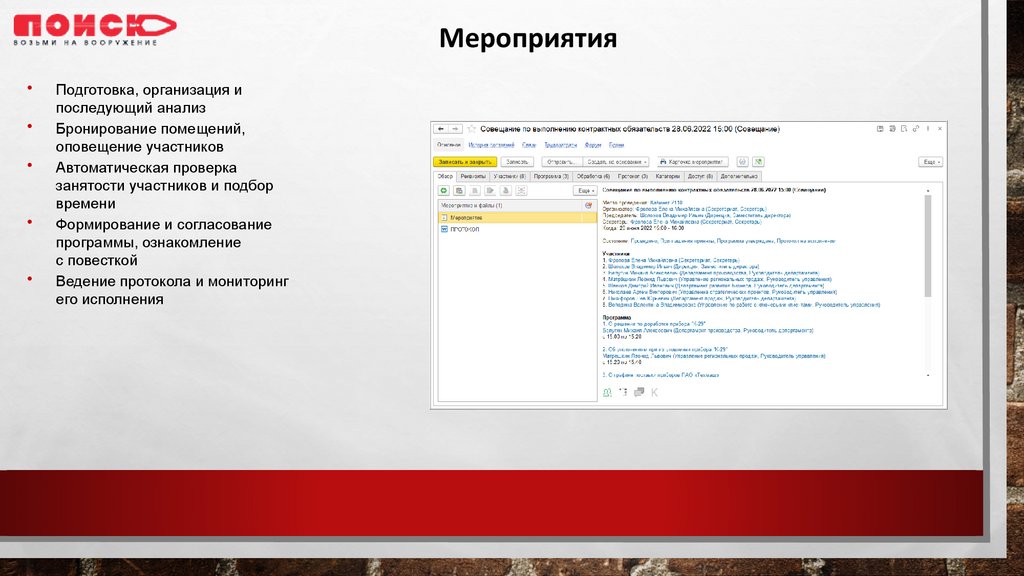Click the eighth participant link
1024x576 pixels.
click(744, 305)
